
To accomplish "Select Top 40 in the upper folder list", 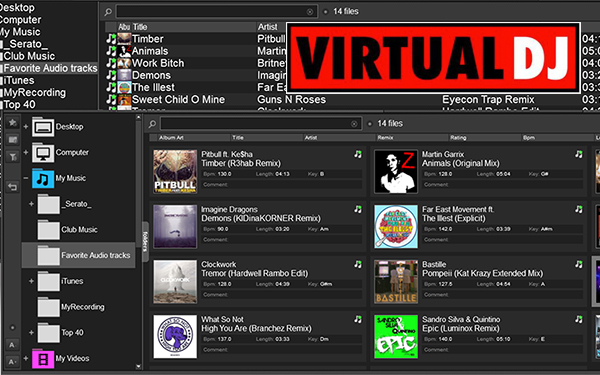I will tap(19, 104).
